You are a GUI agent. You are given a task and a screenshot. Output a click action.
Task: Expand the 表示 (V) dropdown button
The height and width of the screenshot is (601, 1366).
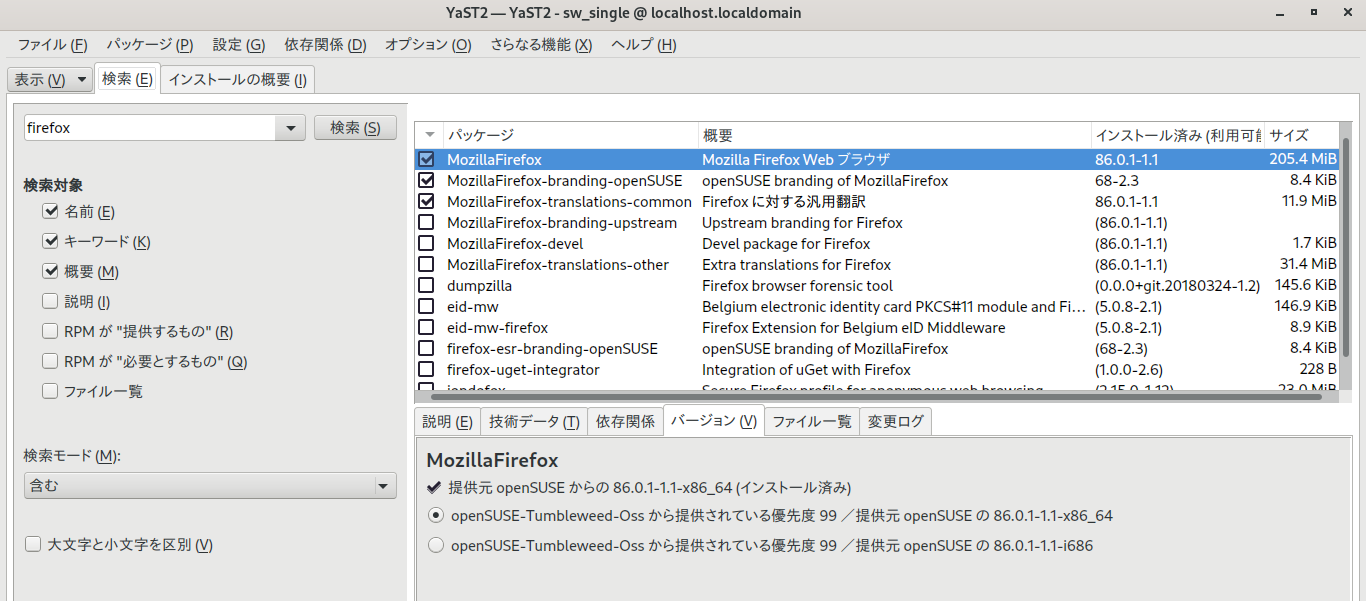click(50, 79)
